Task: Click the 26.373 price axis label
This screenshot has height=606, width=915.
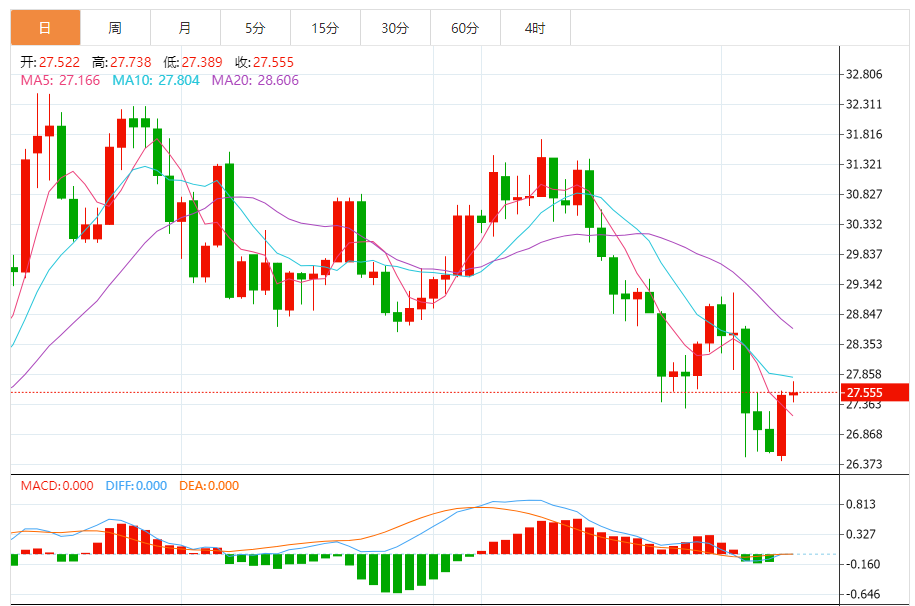Action: click(x=864, y=464)
